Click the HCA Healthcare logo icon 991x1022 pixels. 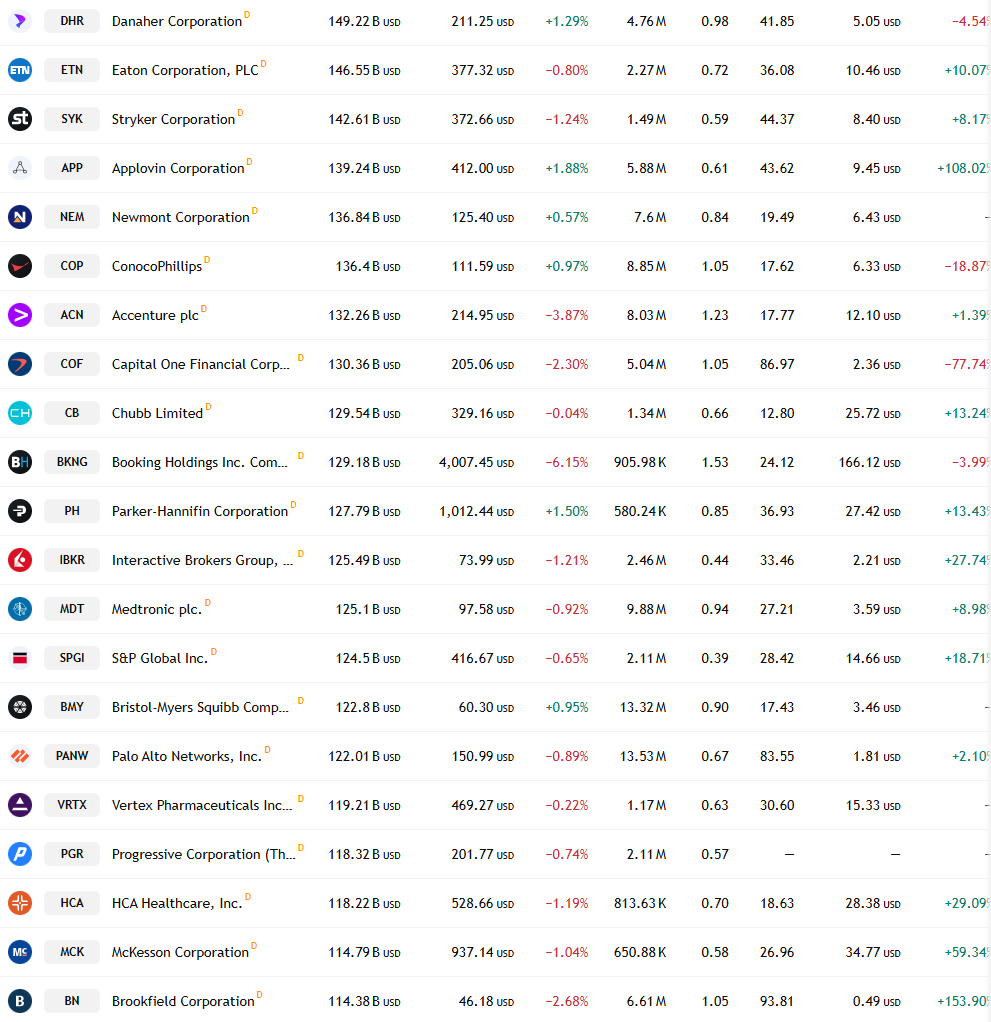[x=20, y=903]
